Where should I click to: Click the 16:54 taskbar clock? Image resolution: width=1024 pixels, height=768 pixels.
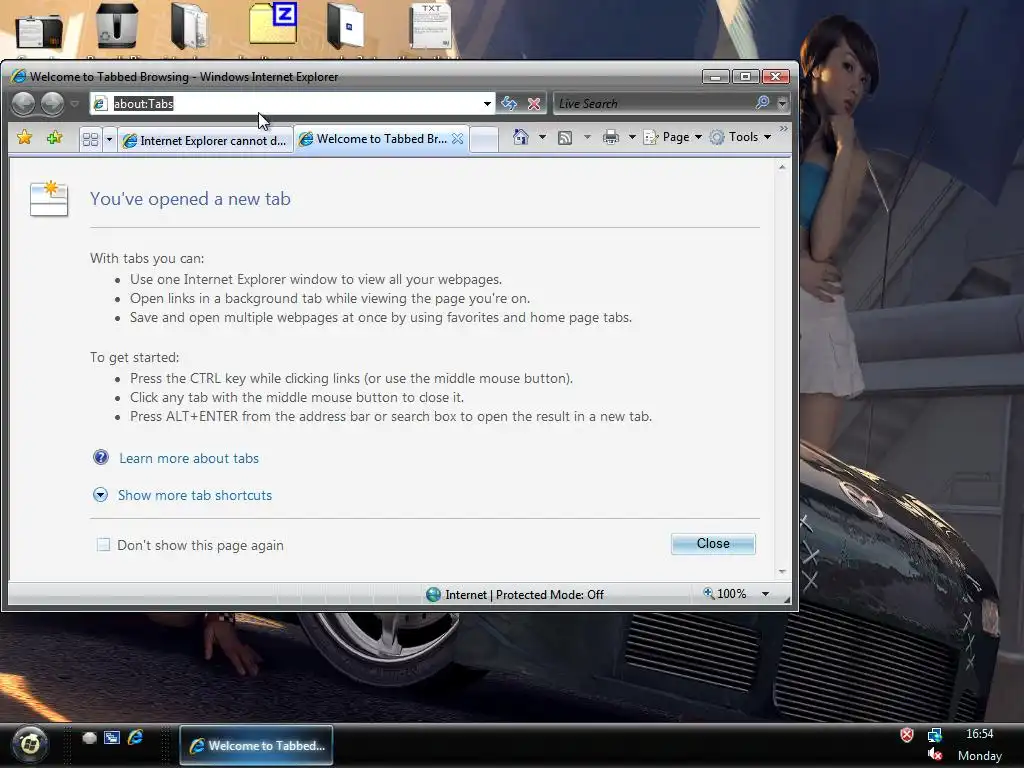[x=979, y=733]
